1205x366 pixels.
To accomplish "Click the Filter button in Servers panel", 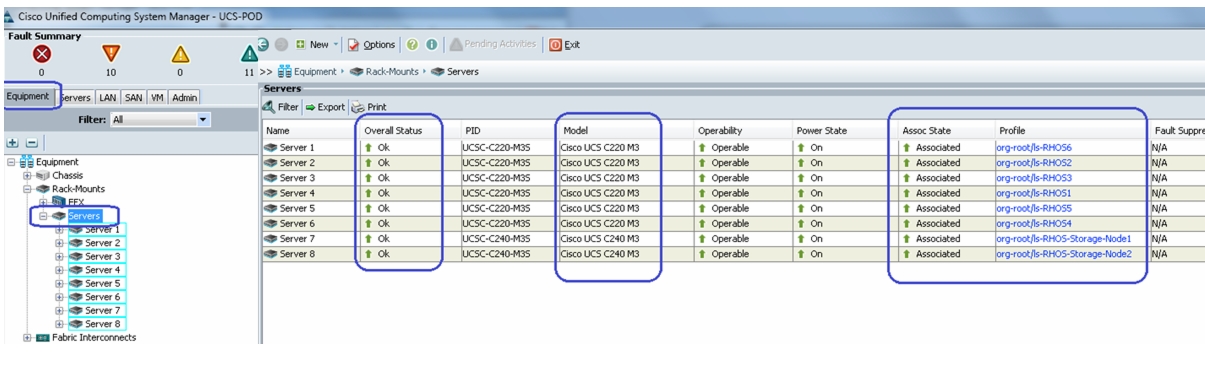I will [x=281, y=107].
